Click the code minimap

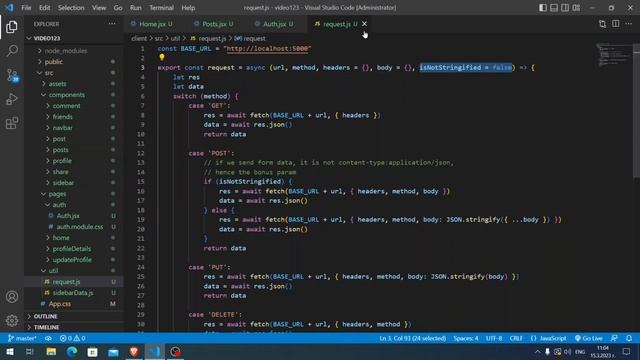coord(614,55)
